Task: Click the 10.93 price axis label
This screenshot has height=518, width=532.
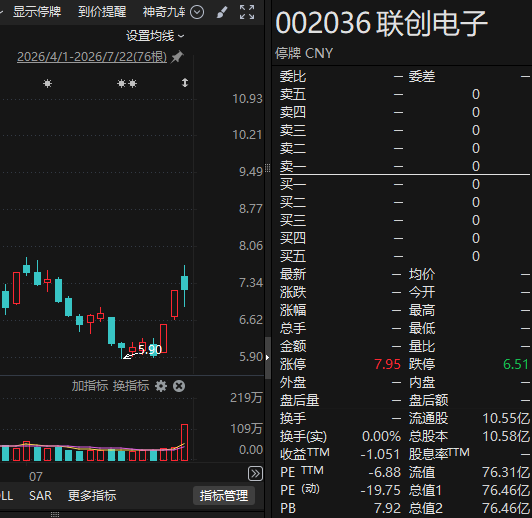Action: (247, 99)
